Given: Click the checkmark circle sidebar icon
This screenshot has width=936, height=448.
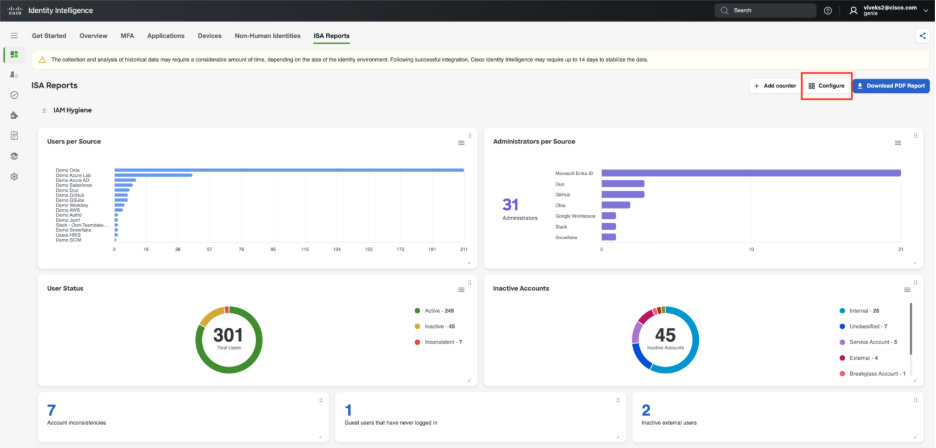Looking at the screenshot, I should [14, 94].
